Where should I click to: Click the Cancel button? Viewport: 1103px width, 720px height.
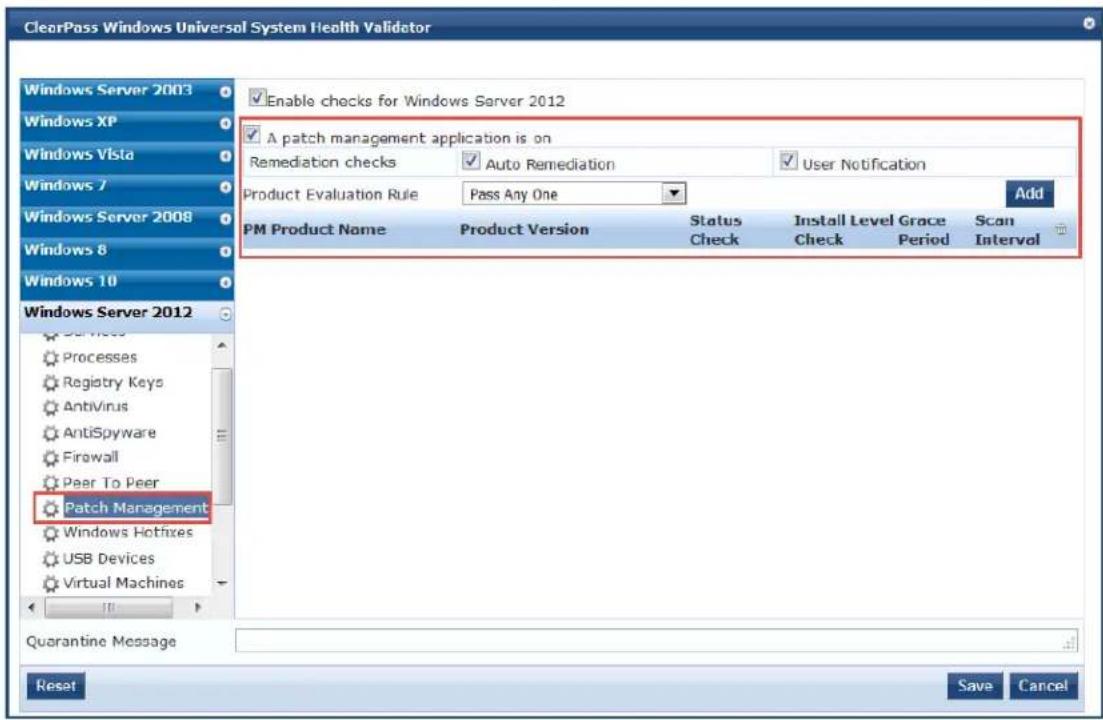click(1043, 686)
